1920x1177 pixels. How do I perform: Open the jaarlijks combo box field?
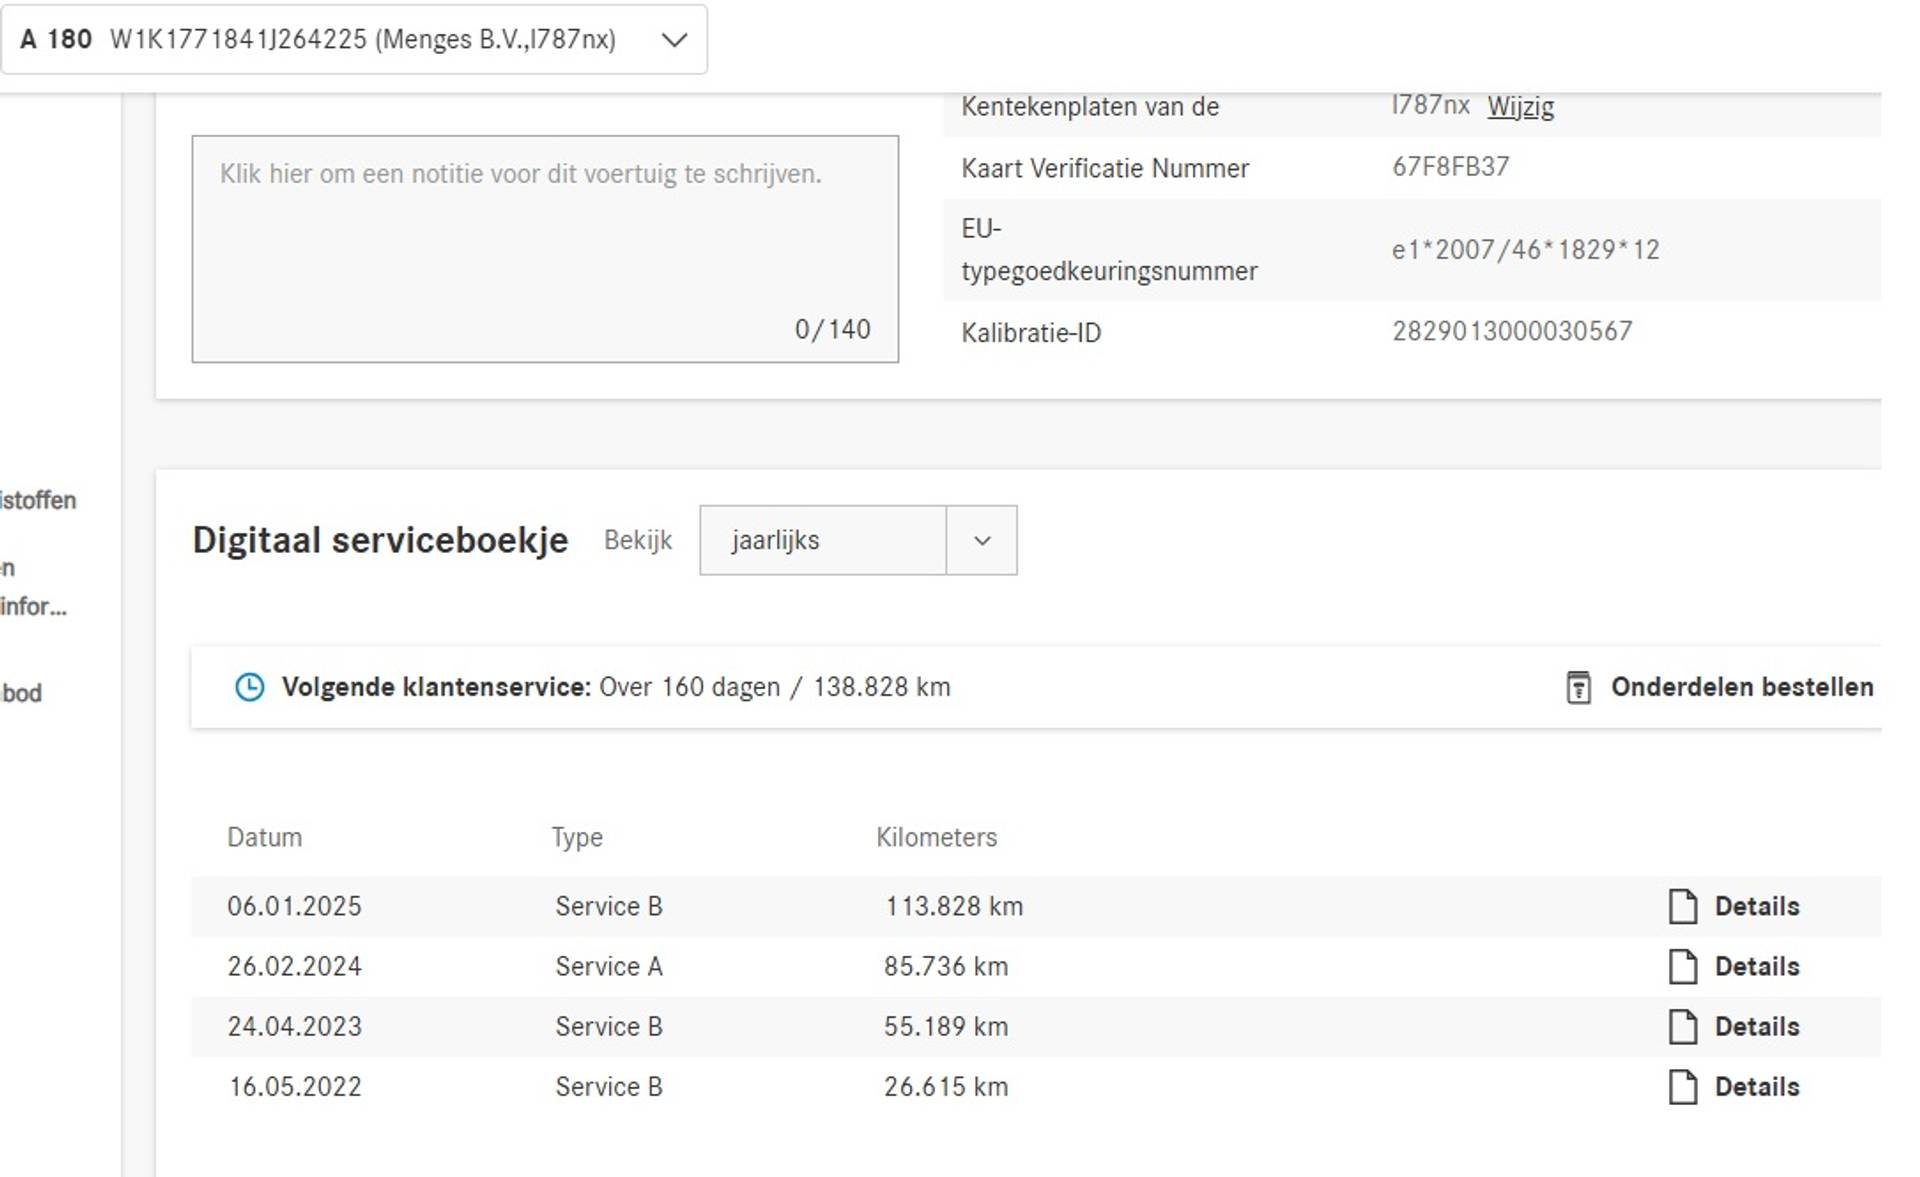(x=822, y=540)
